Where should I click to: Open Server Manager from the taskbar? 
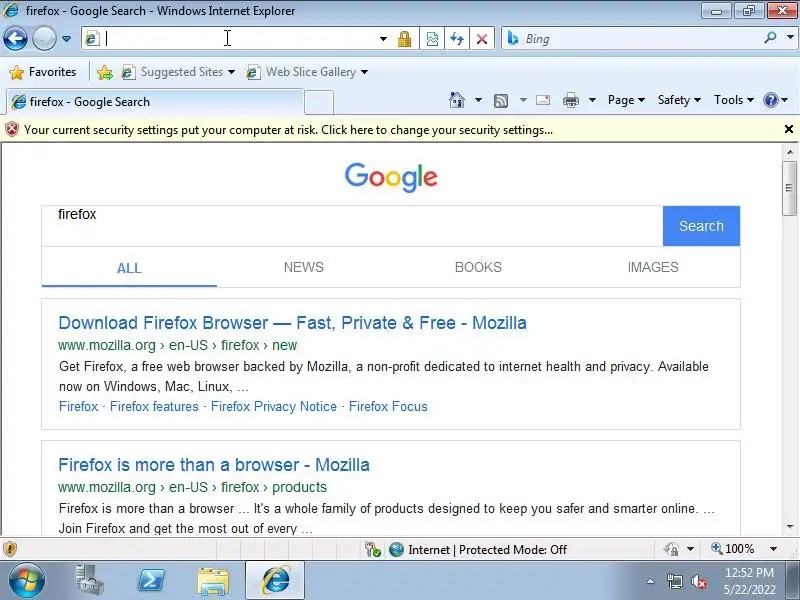[x=90, y=580]
